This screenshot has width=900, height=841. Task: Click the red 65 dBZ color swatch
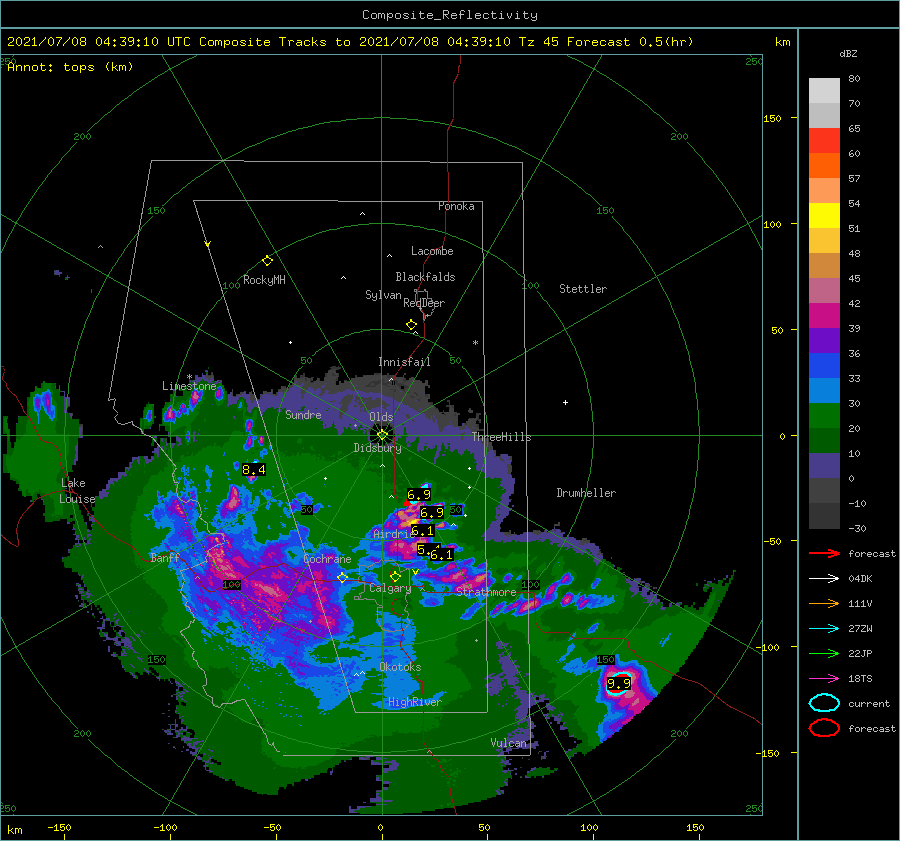click(x=824, y=140)
